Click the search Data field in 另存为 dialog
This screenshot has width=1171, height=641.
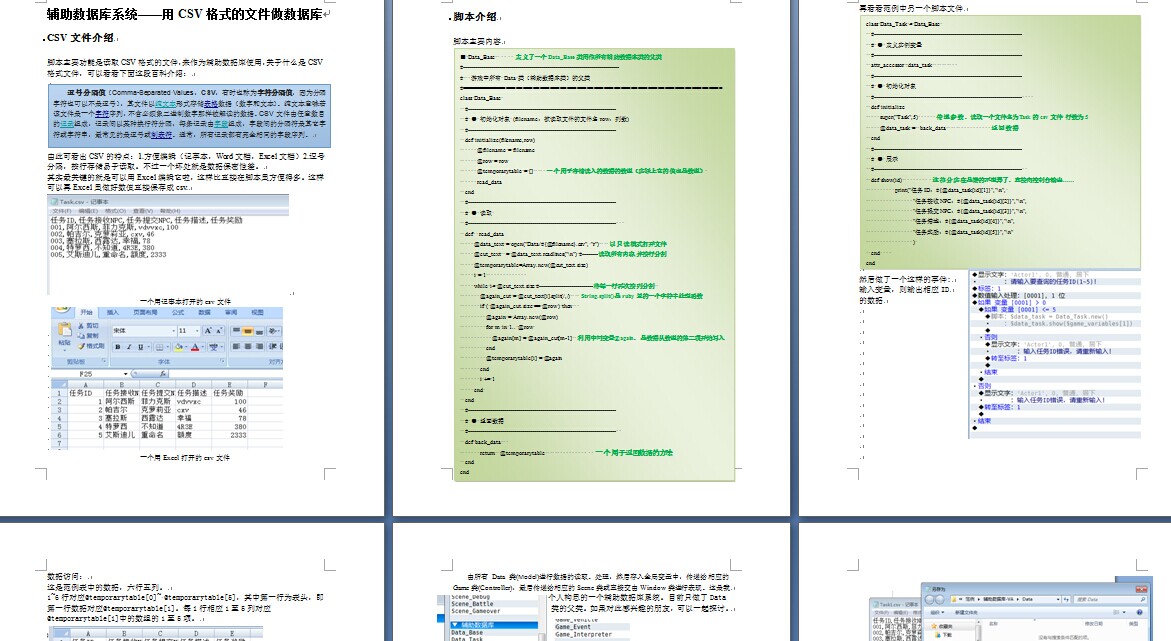coord(1110,599)
